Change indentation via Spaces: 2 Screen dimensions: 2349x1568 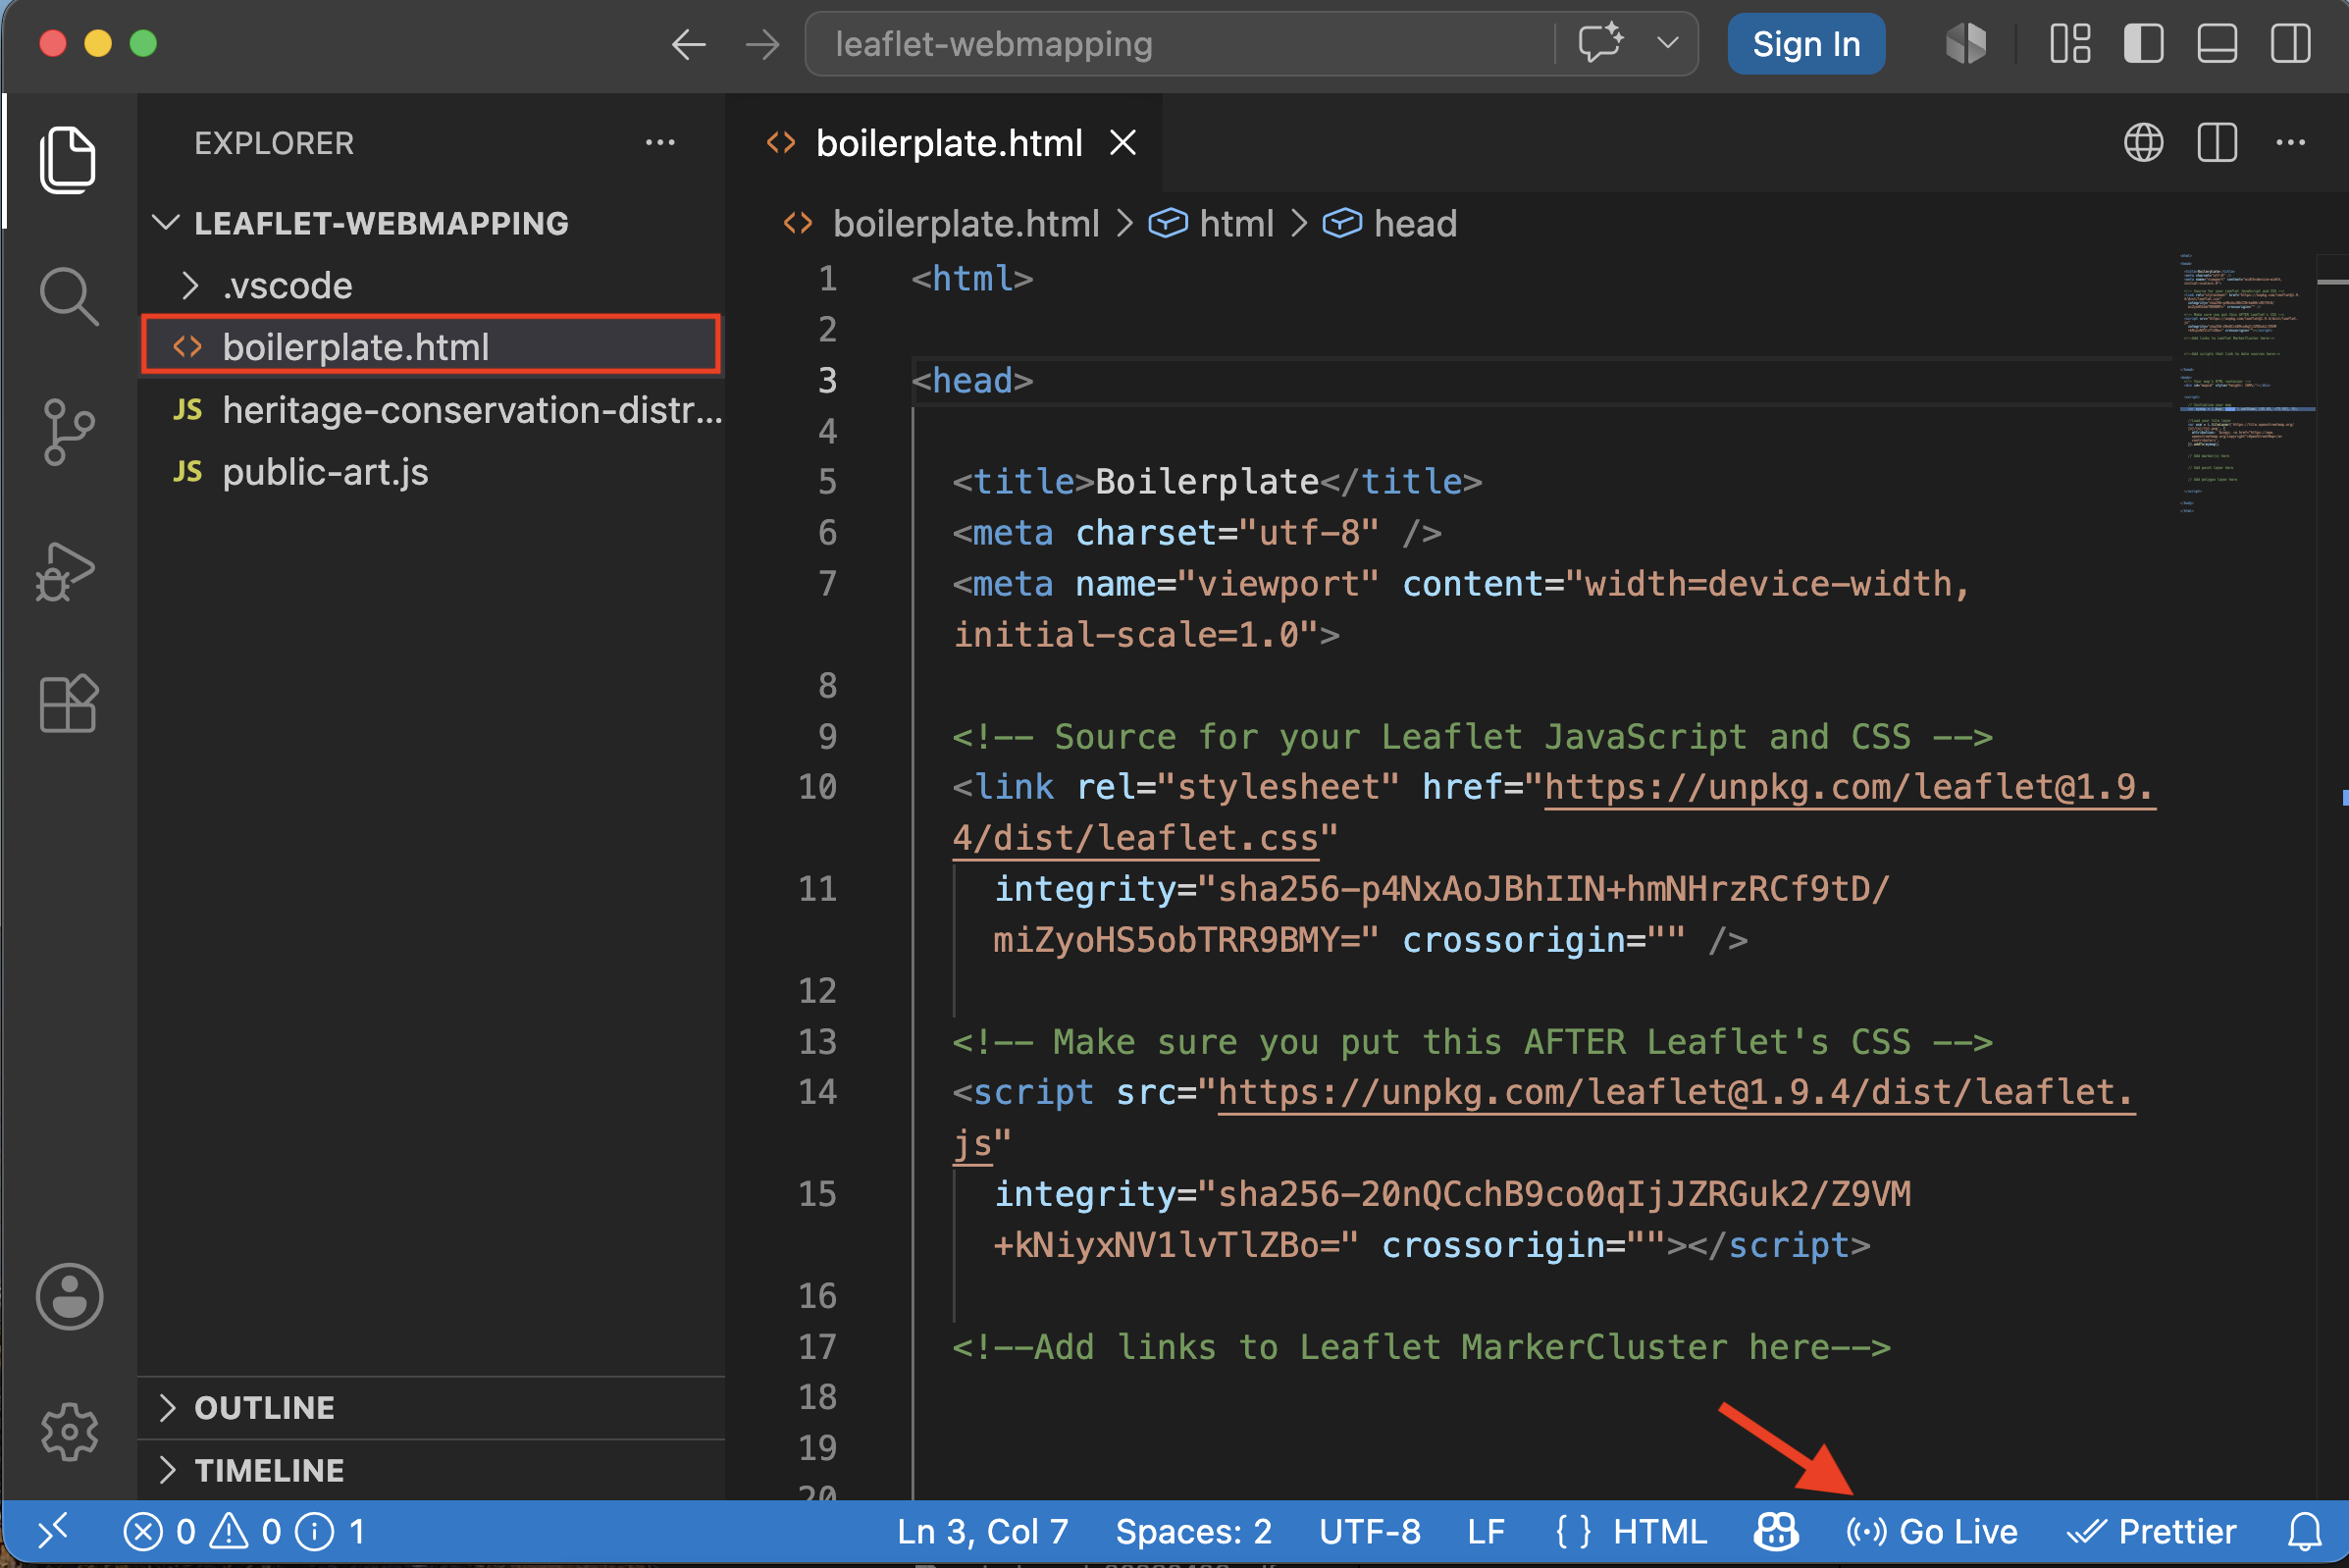[x=1193, y=1531]
